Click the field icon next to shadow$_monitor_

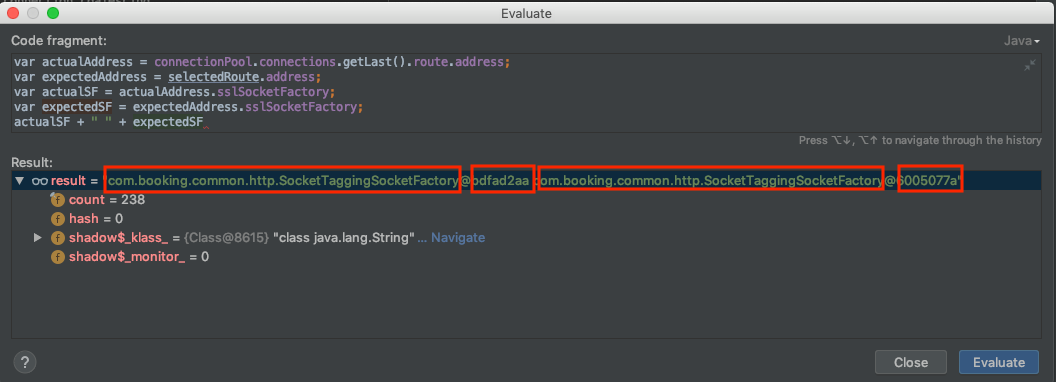click(x=58, y=257)
